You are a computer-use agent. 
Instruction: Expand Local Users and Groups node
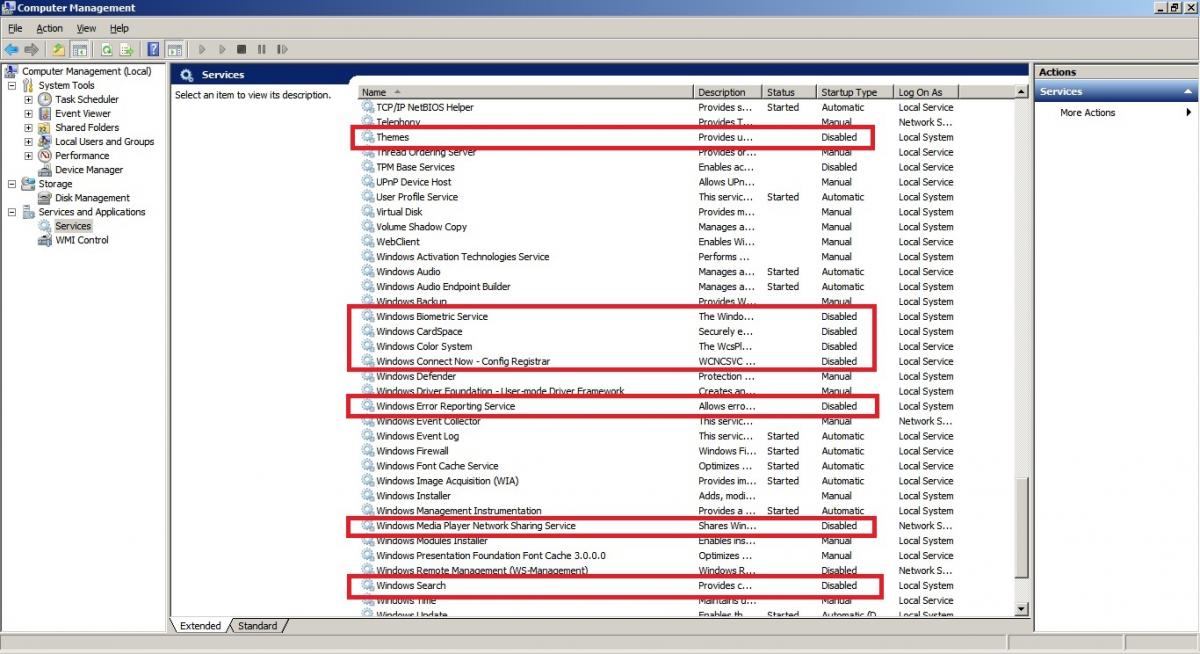pos(29,142)
